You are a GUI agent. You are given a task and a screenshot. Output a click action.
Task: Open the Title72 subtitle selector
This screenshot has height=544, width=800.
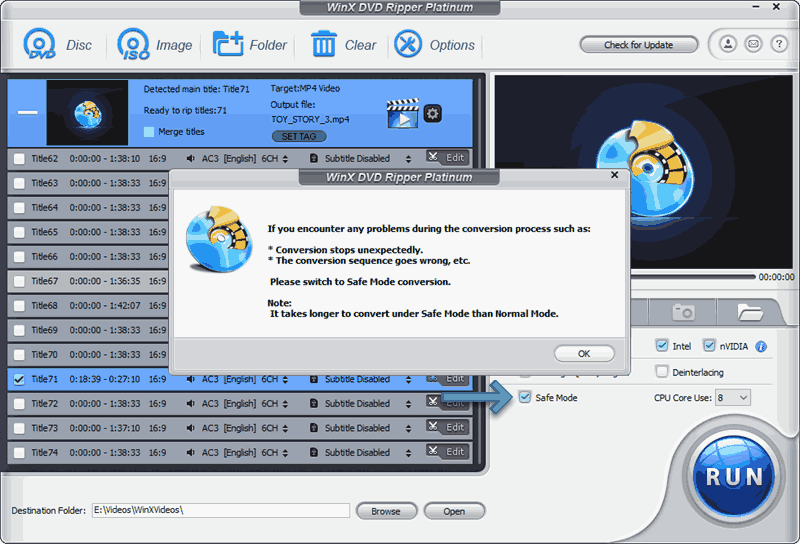(x=408, y=404)
